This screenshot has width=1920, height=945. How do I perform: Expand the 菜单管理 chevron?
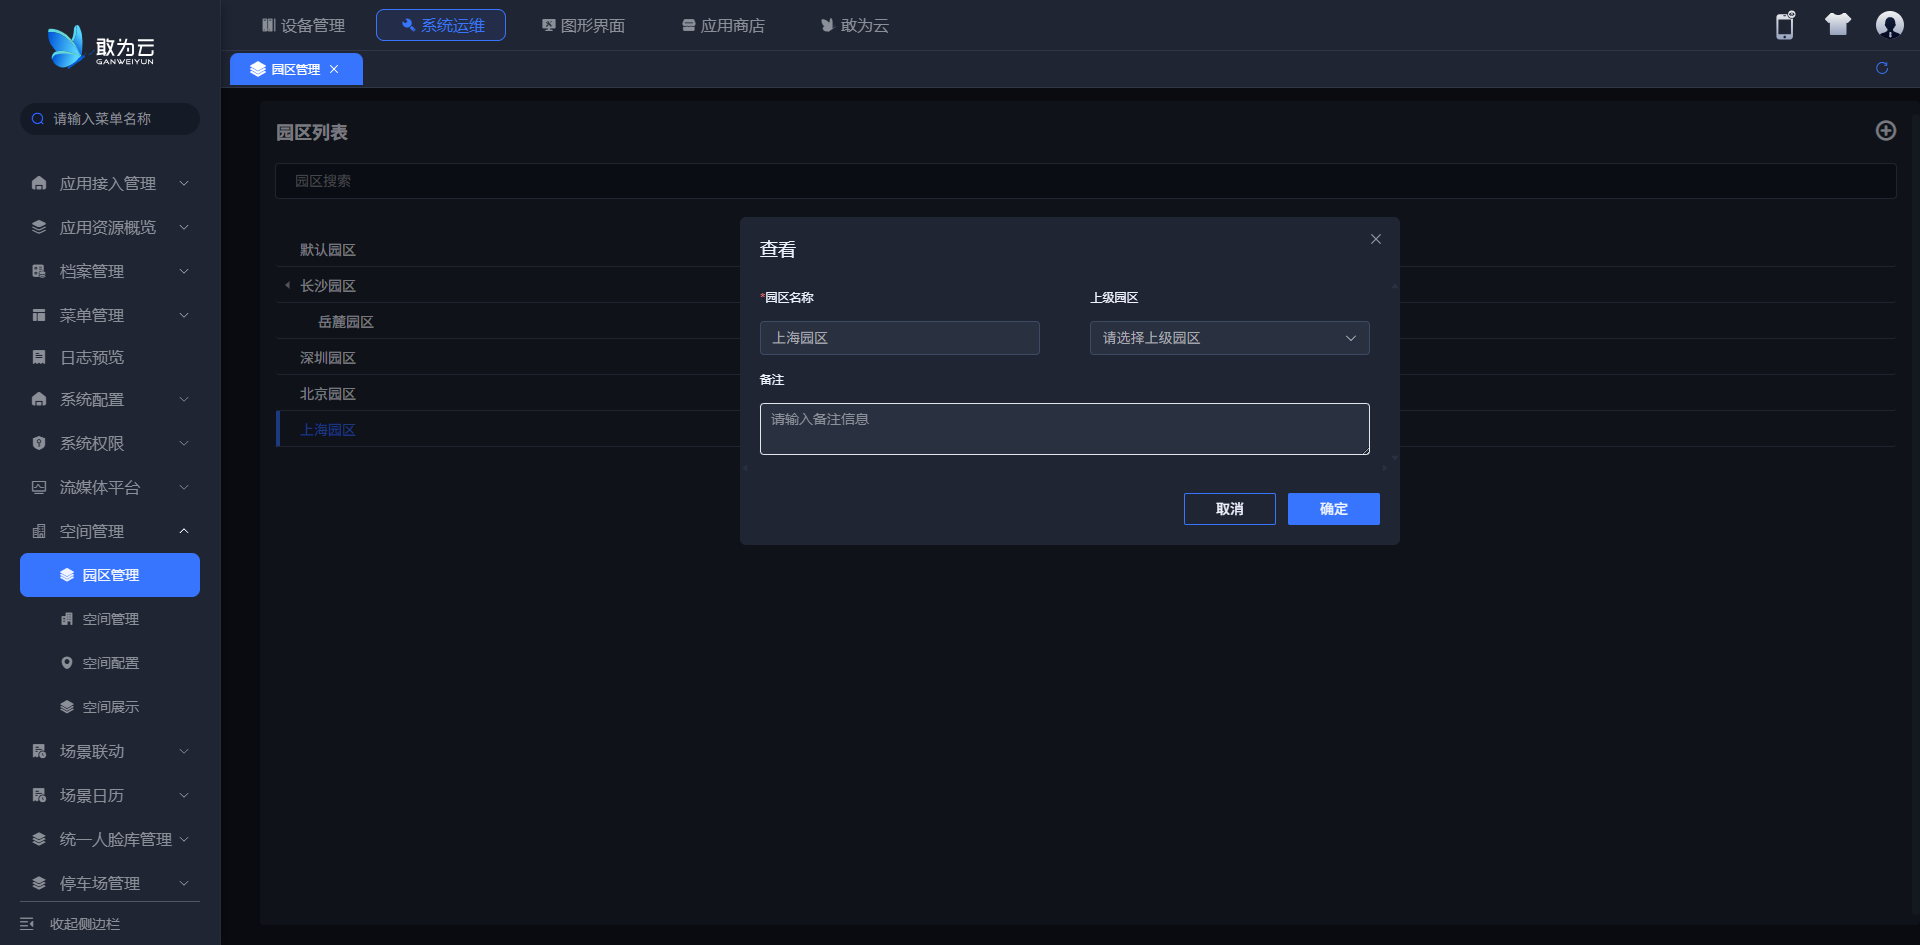[x=184, y=315]
